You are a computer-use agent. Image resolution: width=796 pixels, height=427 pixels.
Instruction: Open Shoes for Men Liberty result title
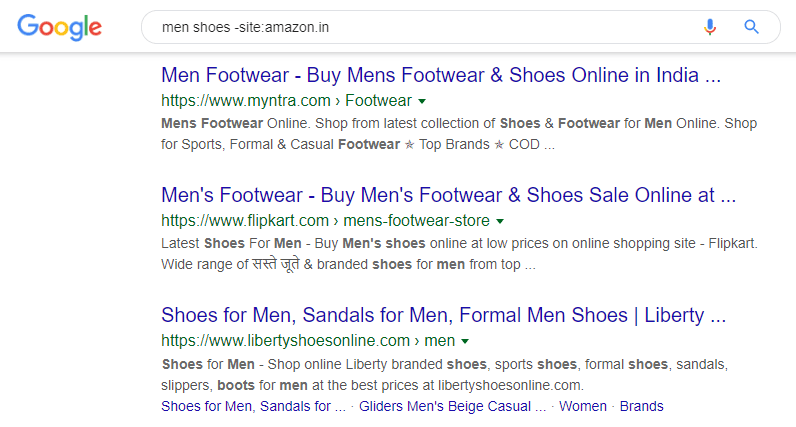coord(443,315)
